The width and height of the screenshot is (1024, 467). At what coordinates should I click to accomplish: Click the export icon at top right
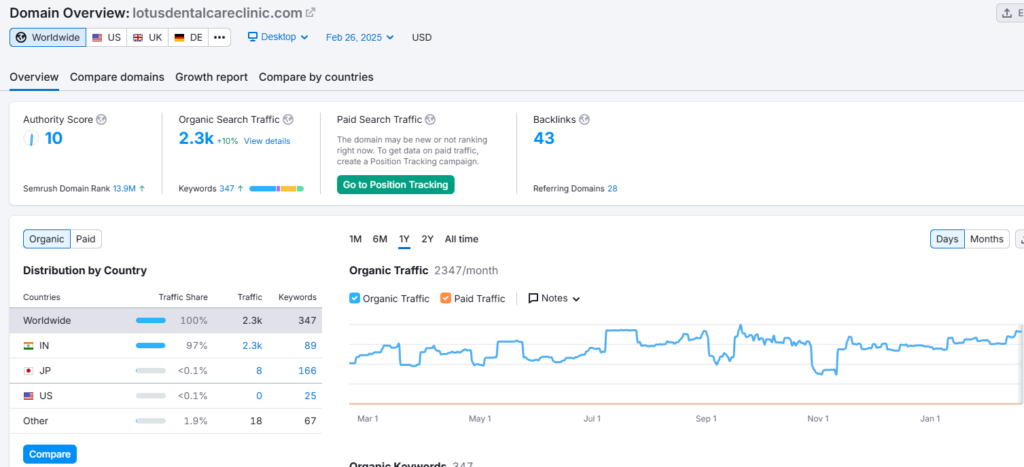[1008, 13]
